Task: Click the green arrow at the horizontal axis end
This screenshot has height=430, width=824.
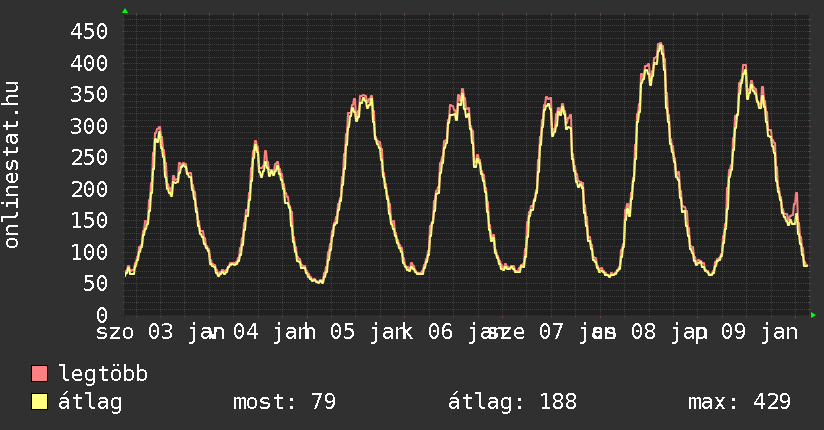Action: click(x=813, y=315)
